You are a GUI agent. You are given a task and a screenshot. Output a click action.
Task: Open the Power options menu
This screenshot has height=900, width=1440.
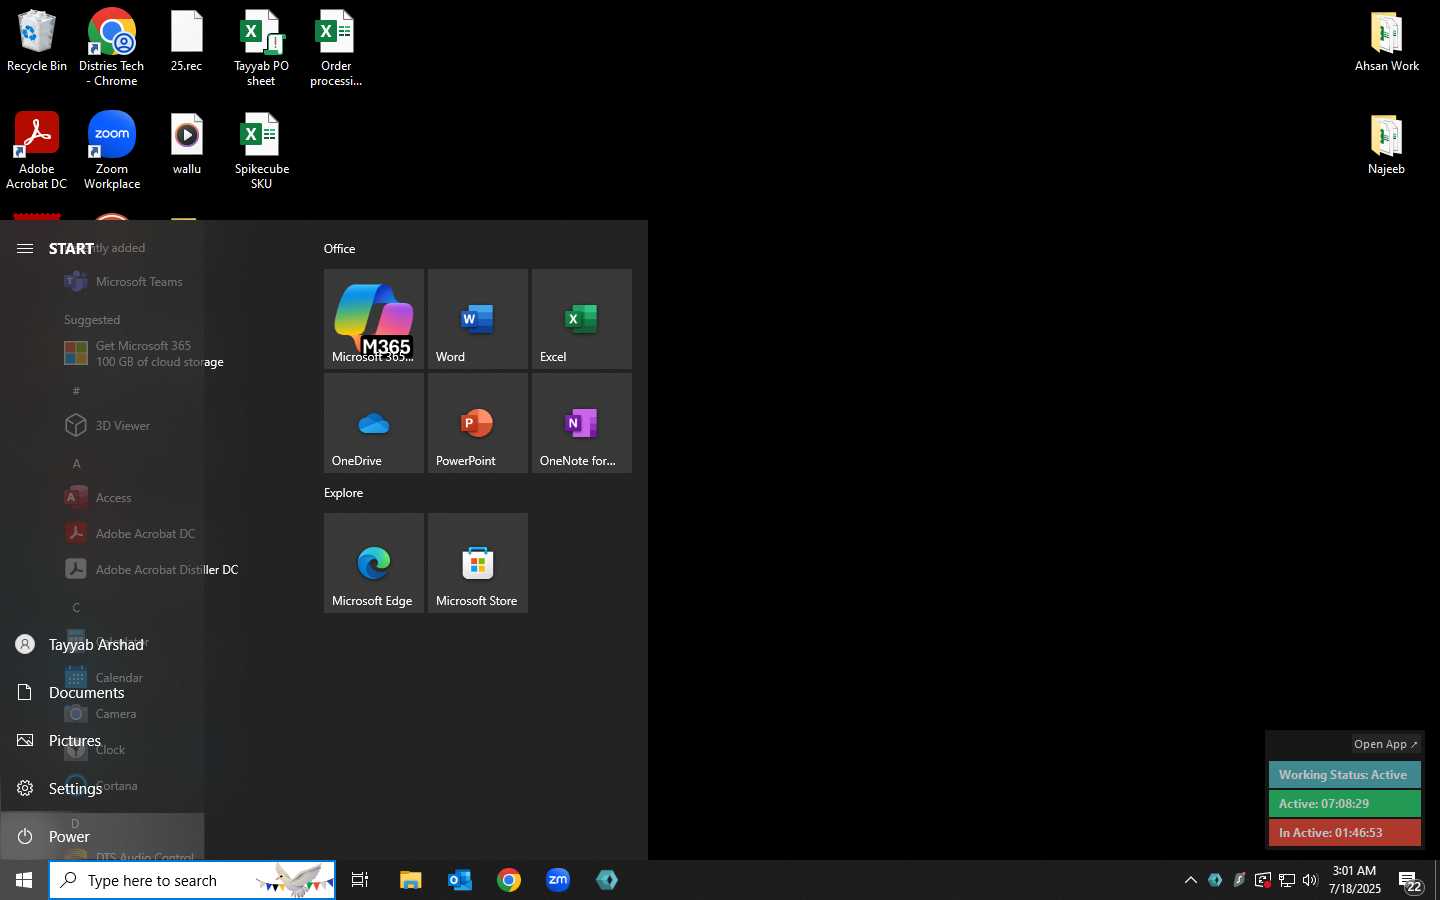102,837
